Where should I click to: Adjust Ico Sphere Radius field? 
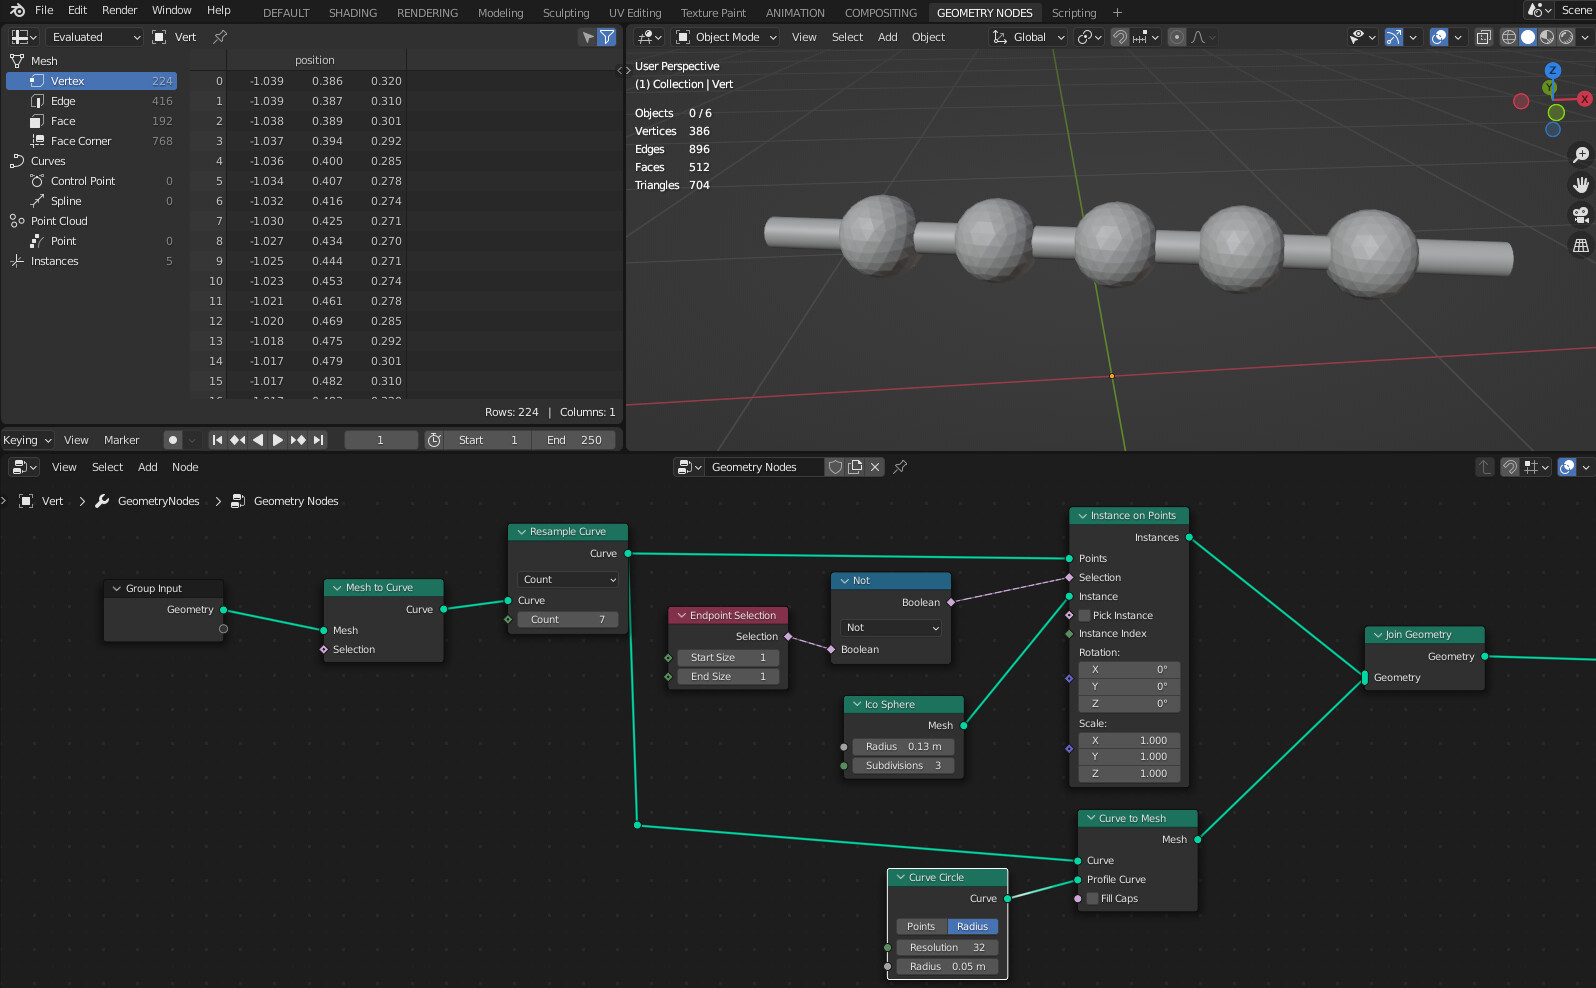point(903,747)
